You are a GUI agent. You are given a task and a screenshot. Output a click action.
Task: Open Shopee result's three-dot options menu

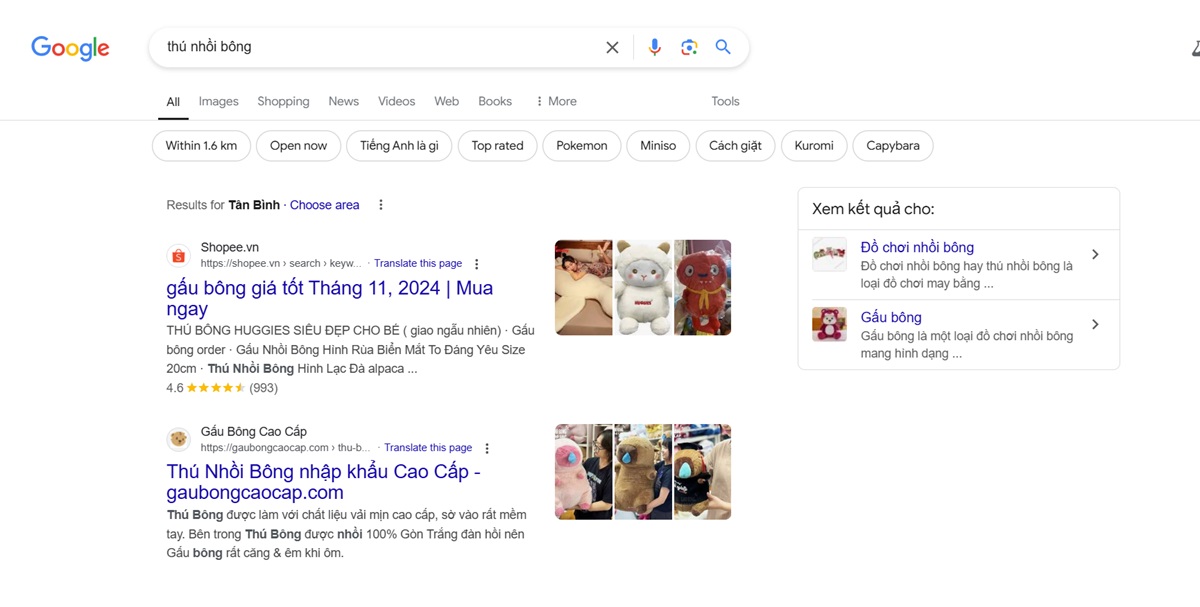point(477,264)
